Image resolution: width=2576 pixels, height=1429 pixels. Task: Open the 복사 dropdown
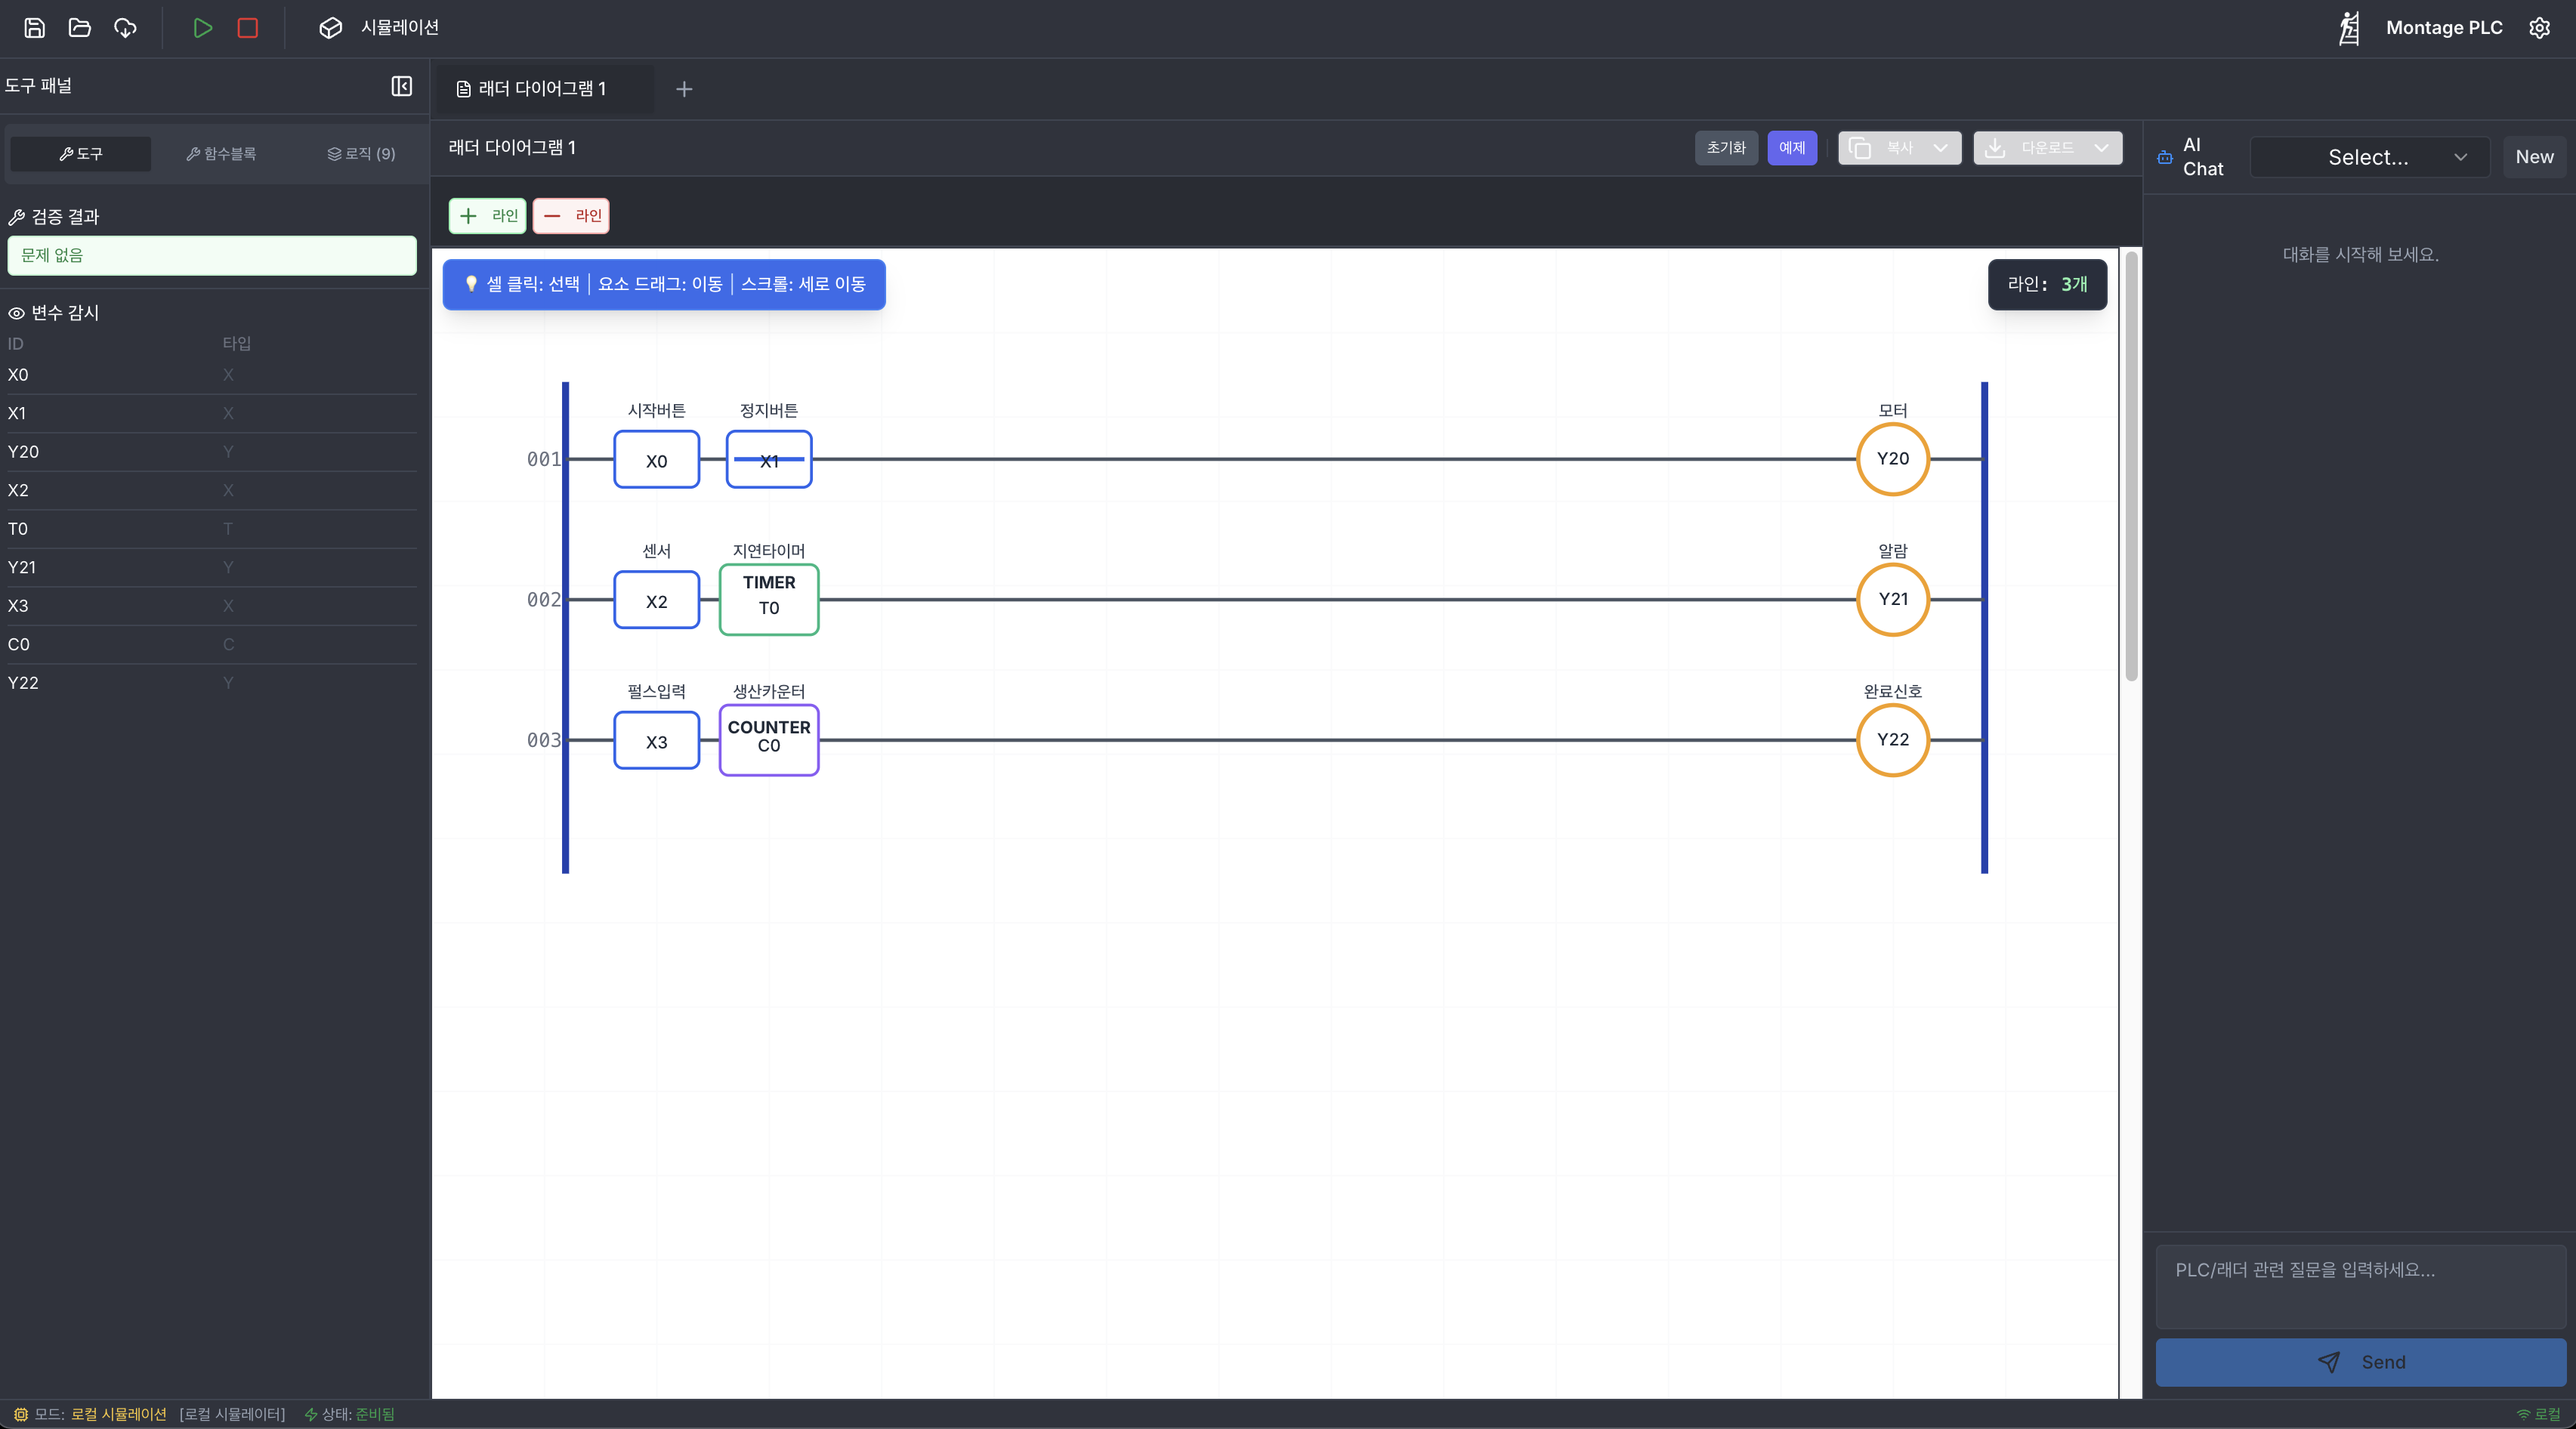[1899, 148]
